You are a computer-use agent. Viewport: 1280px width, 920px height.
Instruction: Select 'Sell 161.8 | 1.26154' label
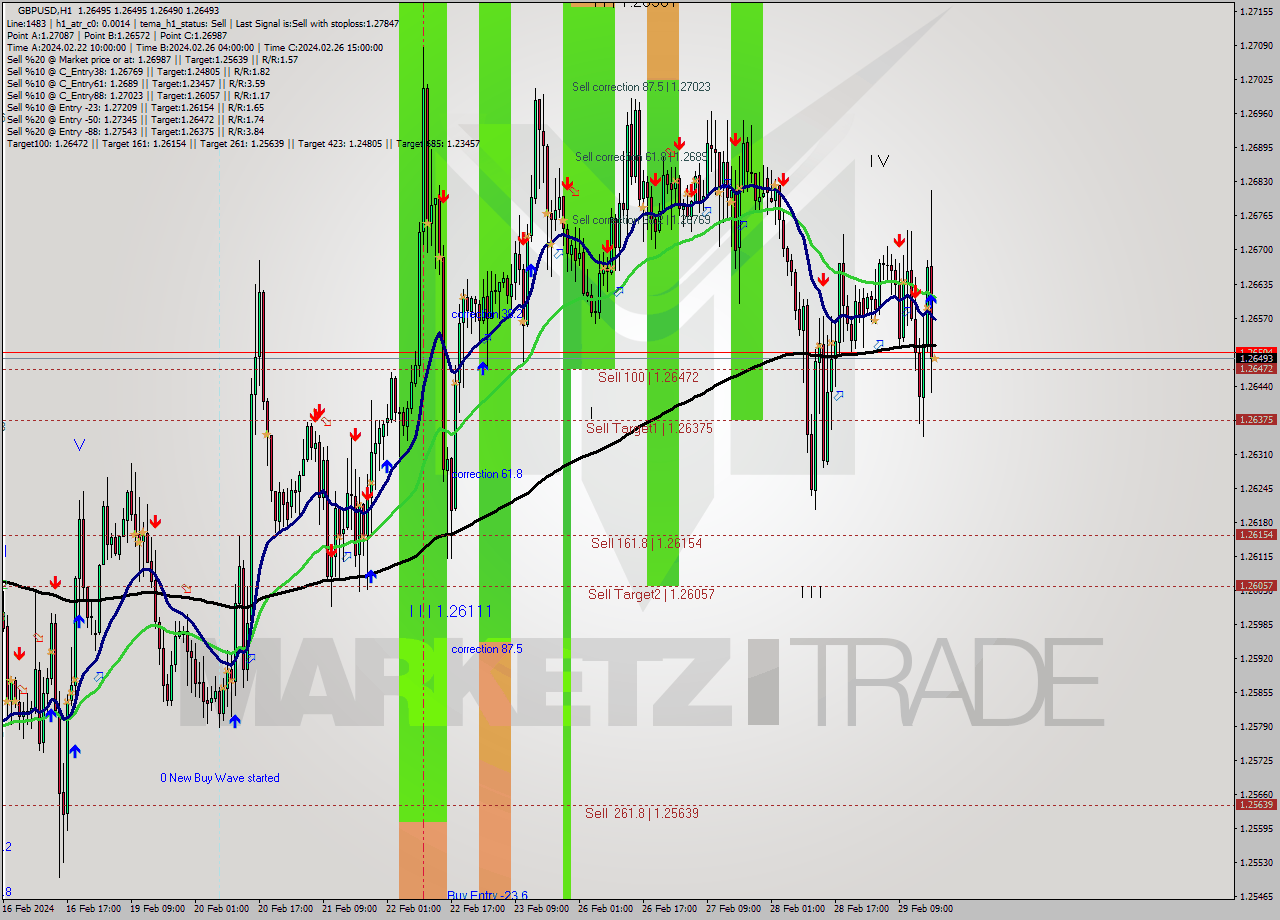pyautogui.click(x=646, y=543)
